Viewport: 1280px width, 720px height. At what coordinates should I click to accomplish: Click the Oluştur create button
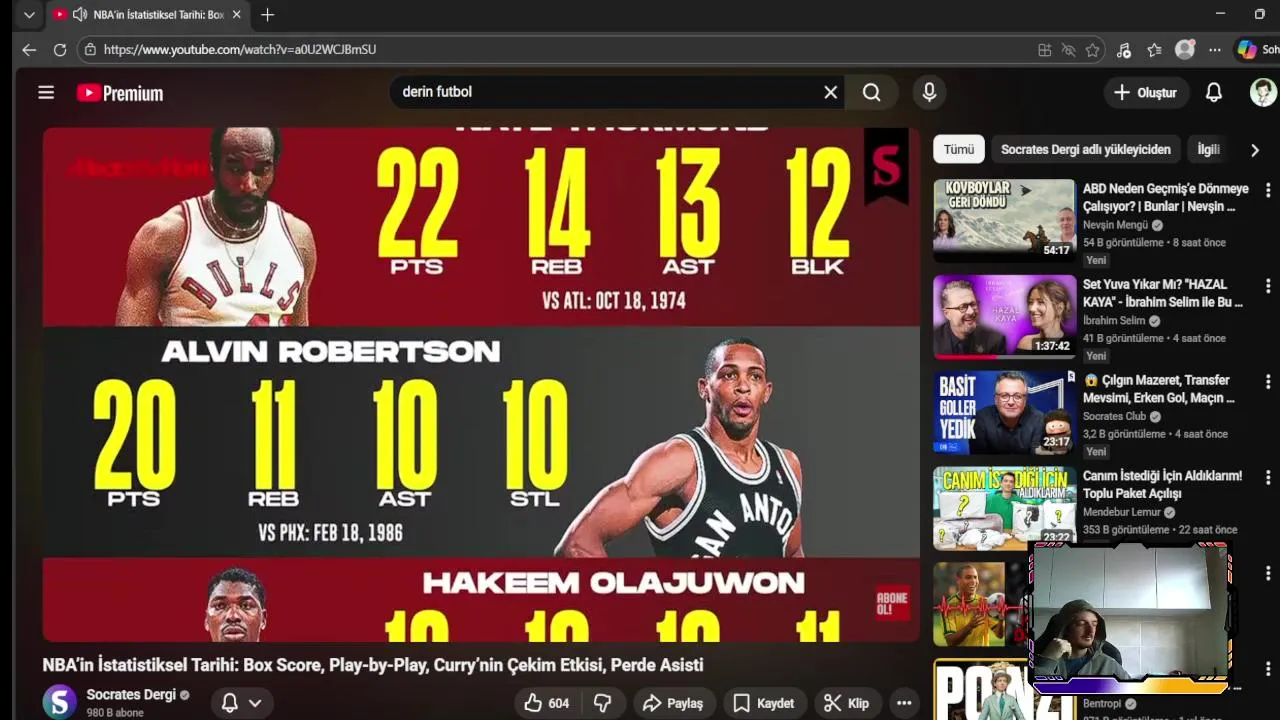coord(1146,92)
